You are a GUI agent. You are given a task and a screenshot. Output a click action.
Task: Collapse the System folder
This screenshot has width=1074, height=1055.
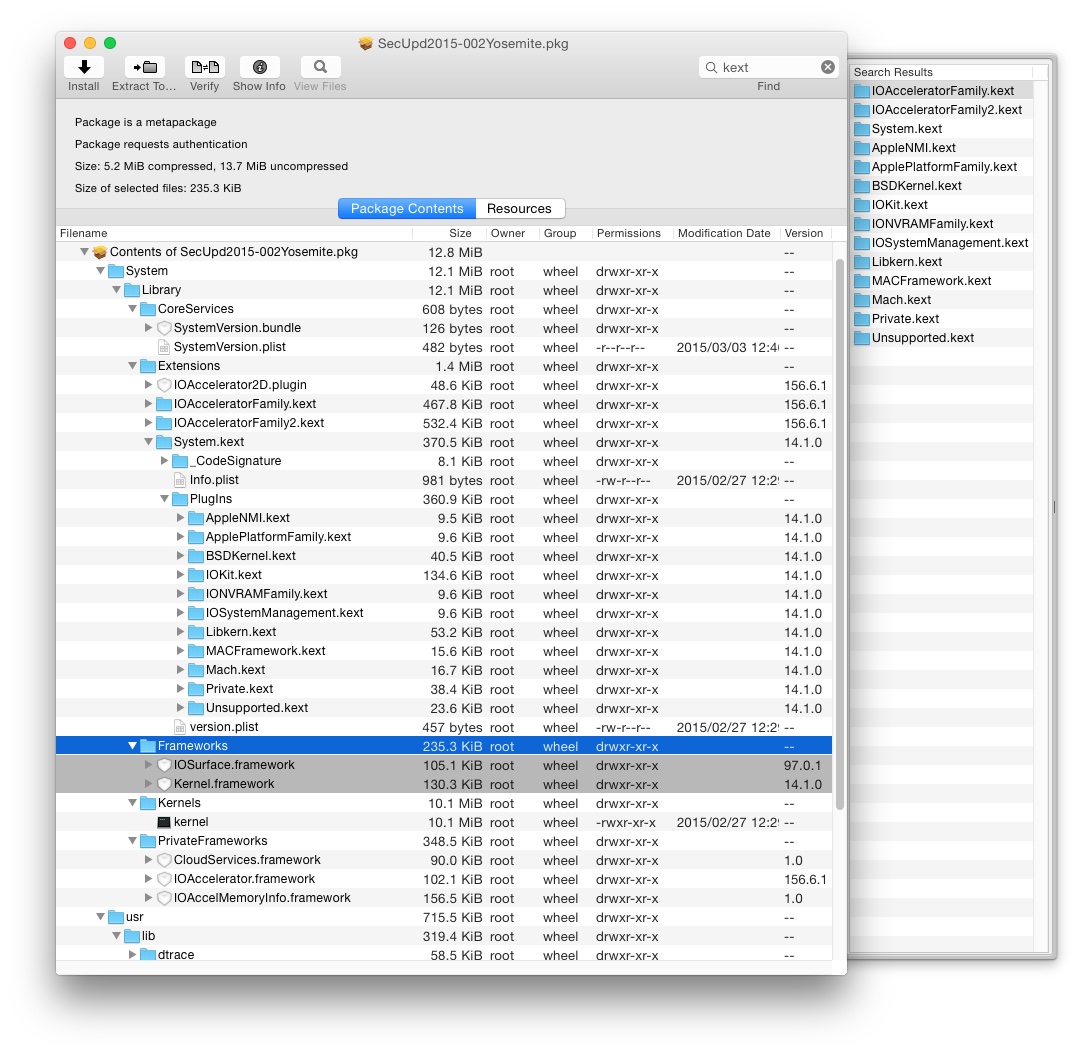coord(100,271)
